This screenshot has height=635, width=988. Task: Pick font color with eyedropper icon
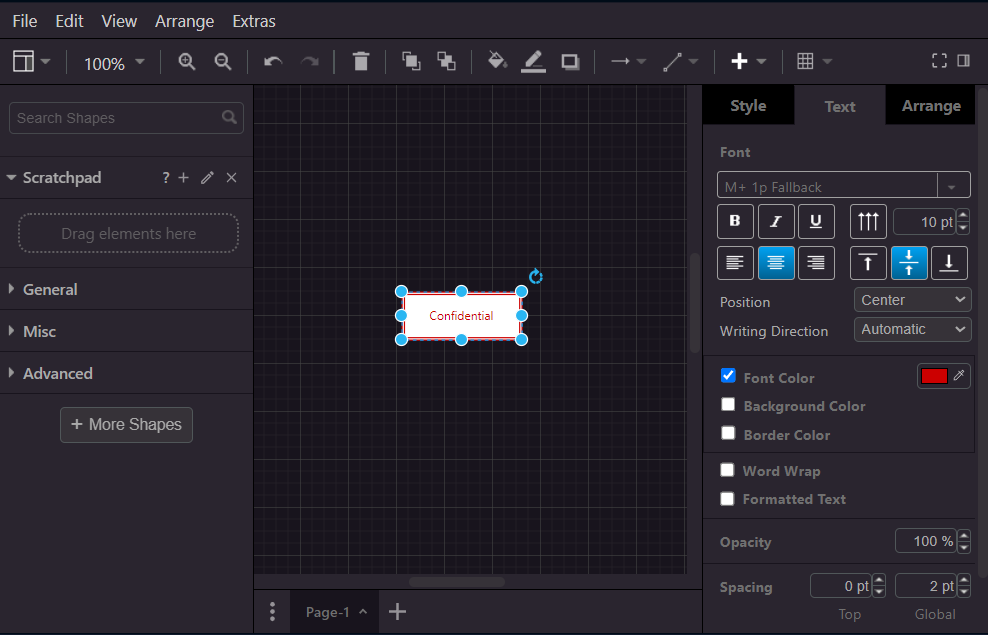coord(959,375)
